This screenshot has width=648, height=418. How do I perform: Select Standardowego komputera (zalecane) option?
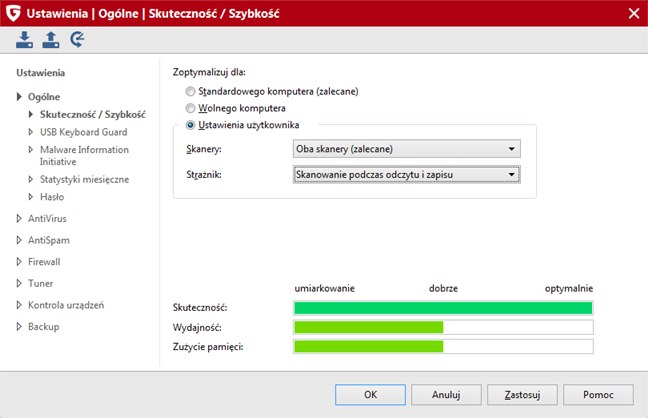tap(272, 91)
